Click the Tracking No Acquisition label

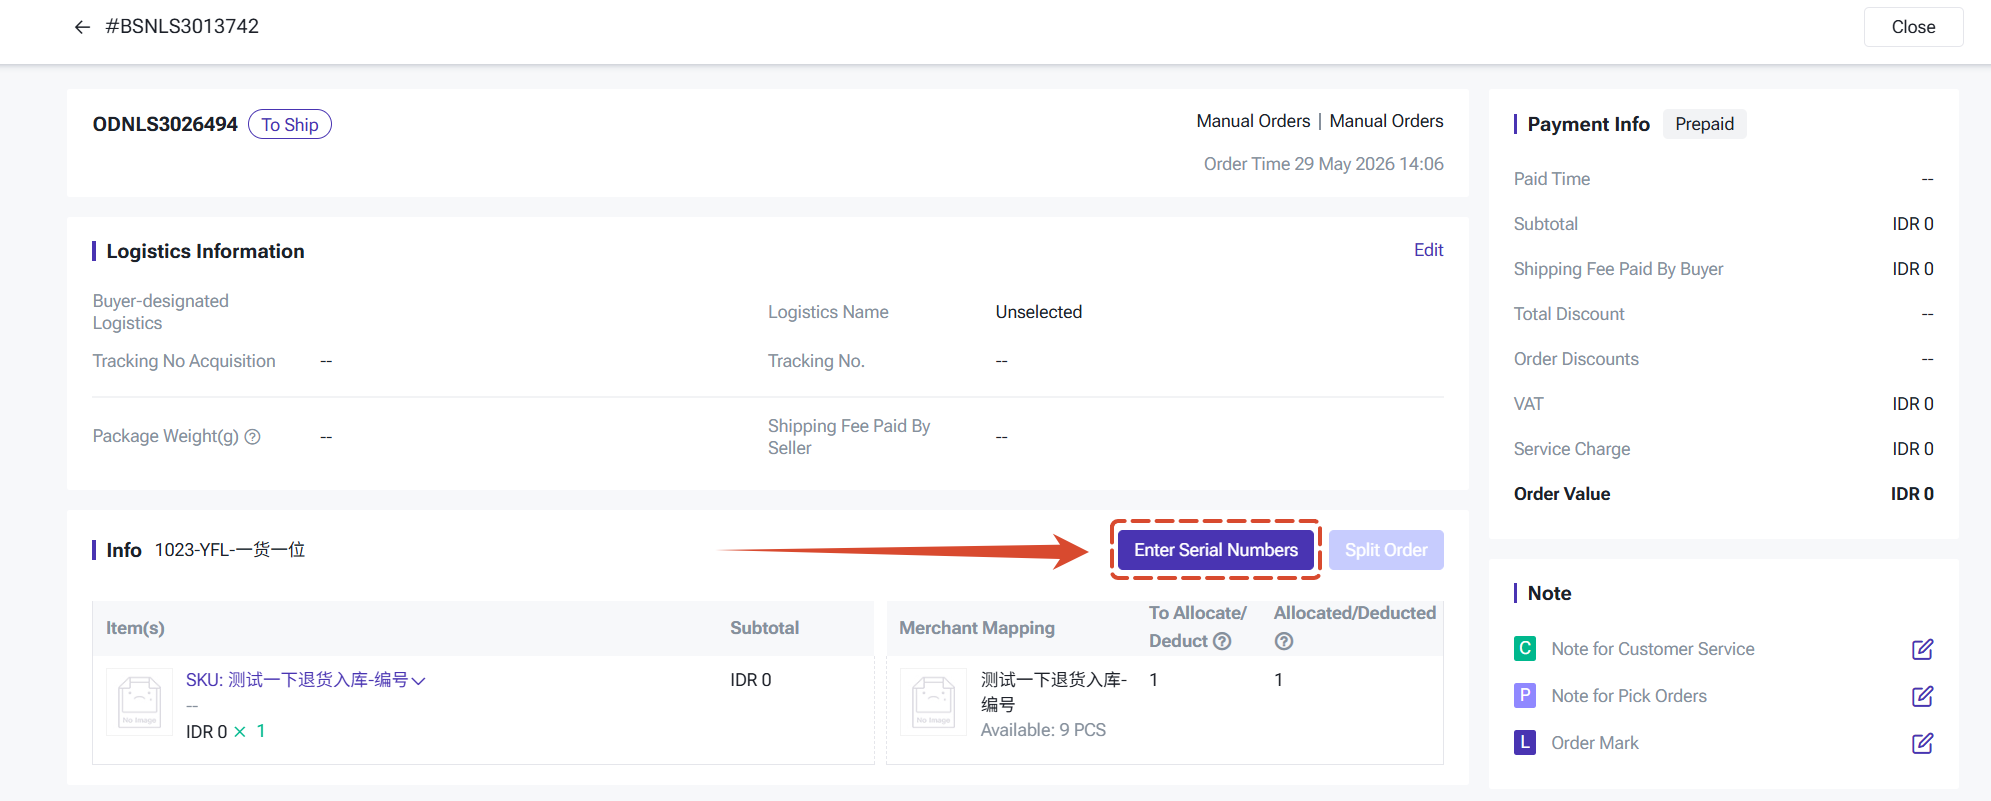(184, 361)
